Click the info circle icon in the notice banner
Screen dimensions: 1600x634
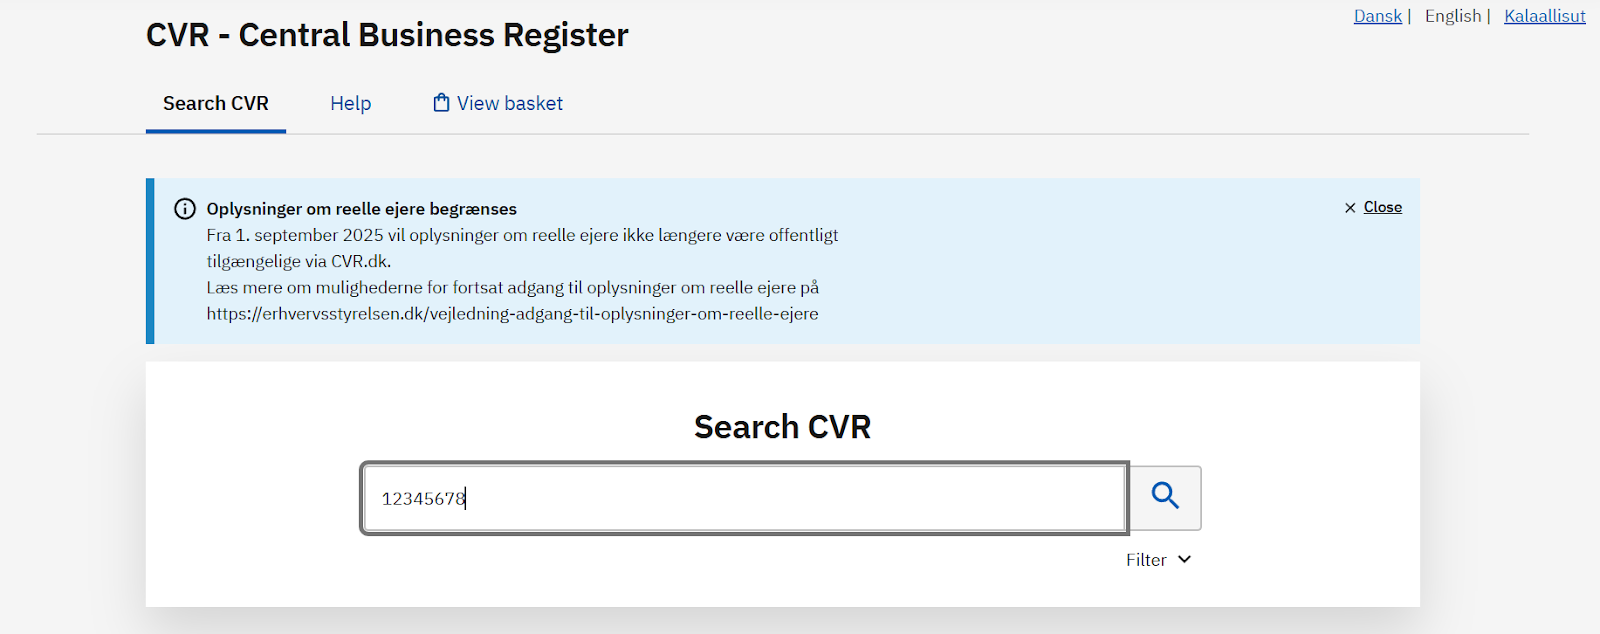184,209
